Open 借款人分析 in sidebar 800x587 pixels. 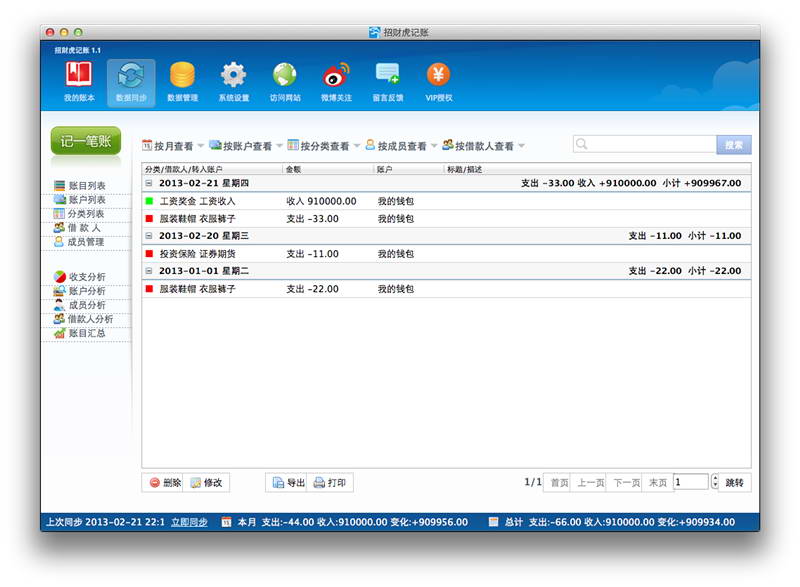coord(84,319)
